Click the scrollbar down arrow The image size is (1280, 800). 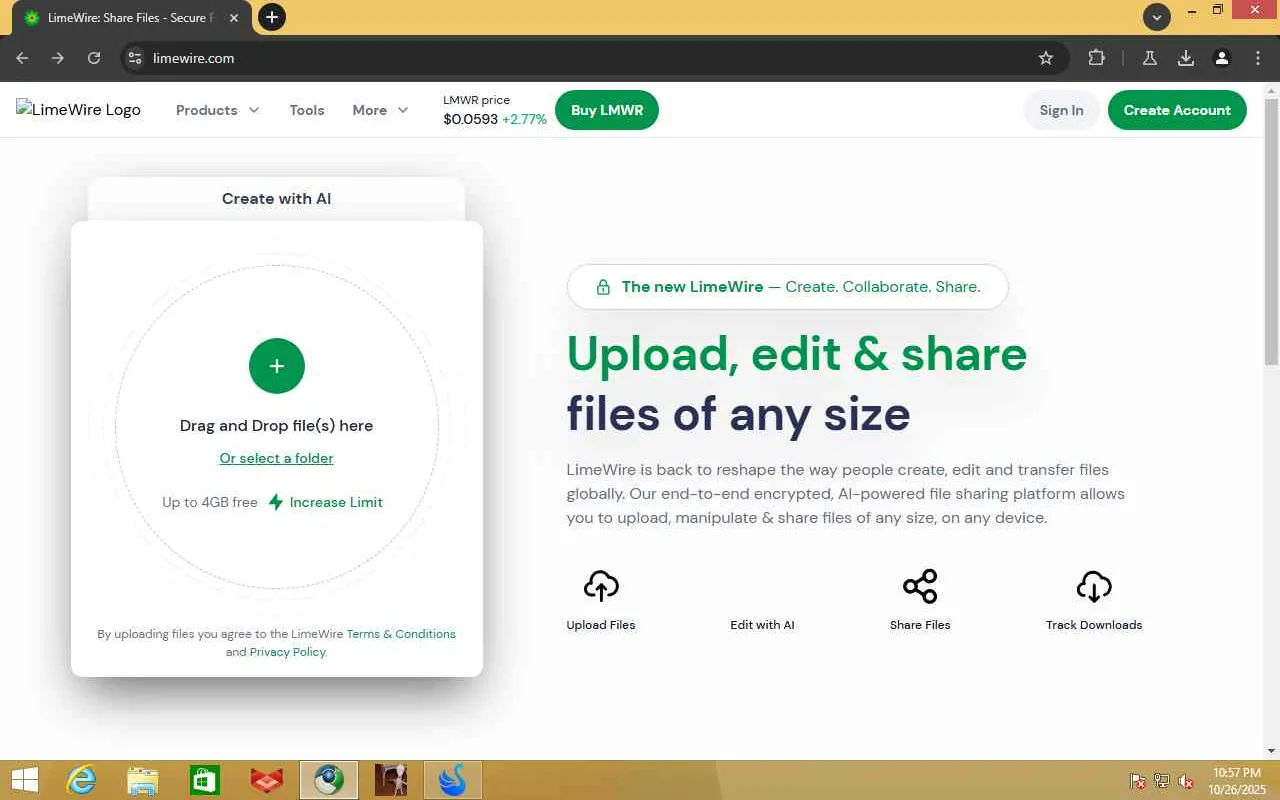(x=1272, y=751)
